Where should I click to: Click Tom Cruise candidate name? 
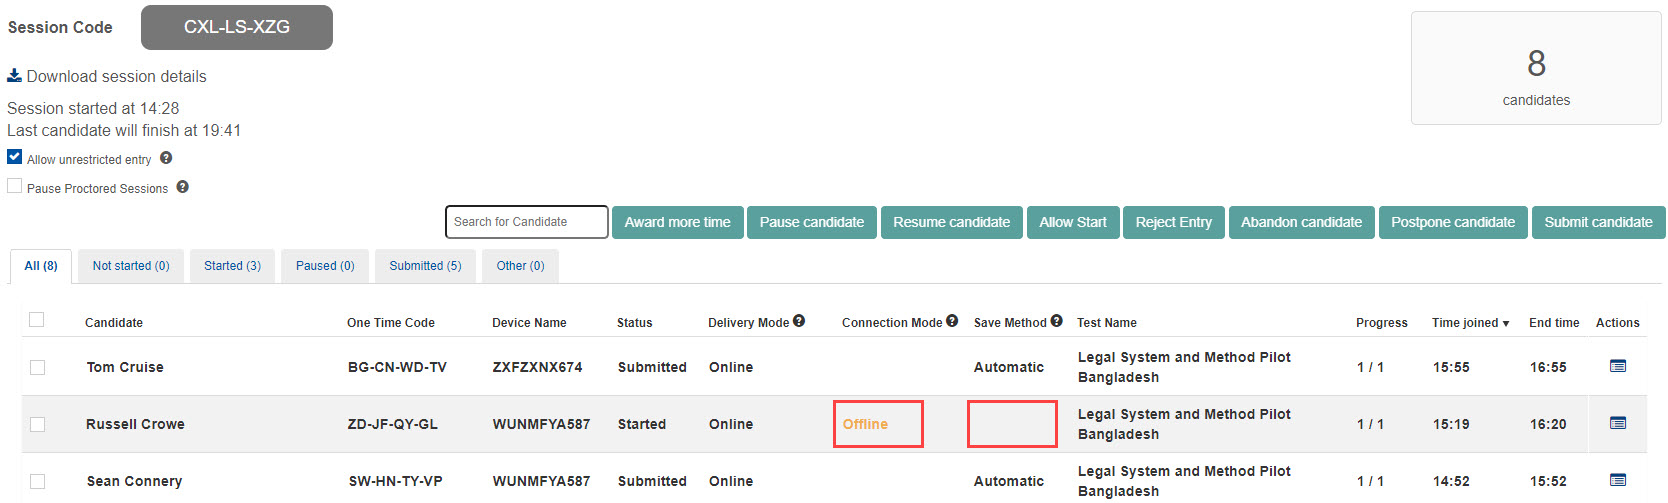point(125,367)
